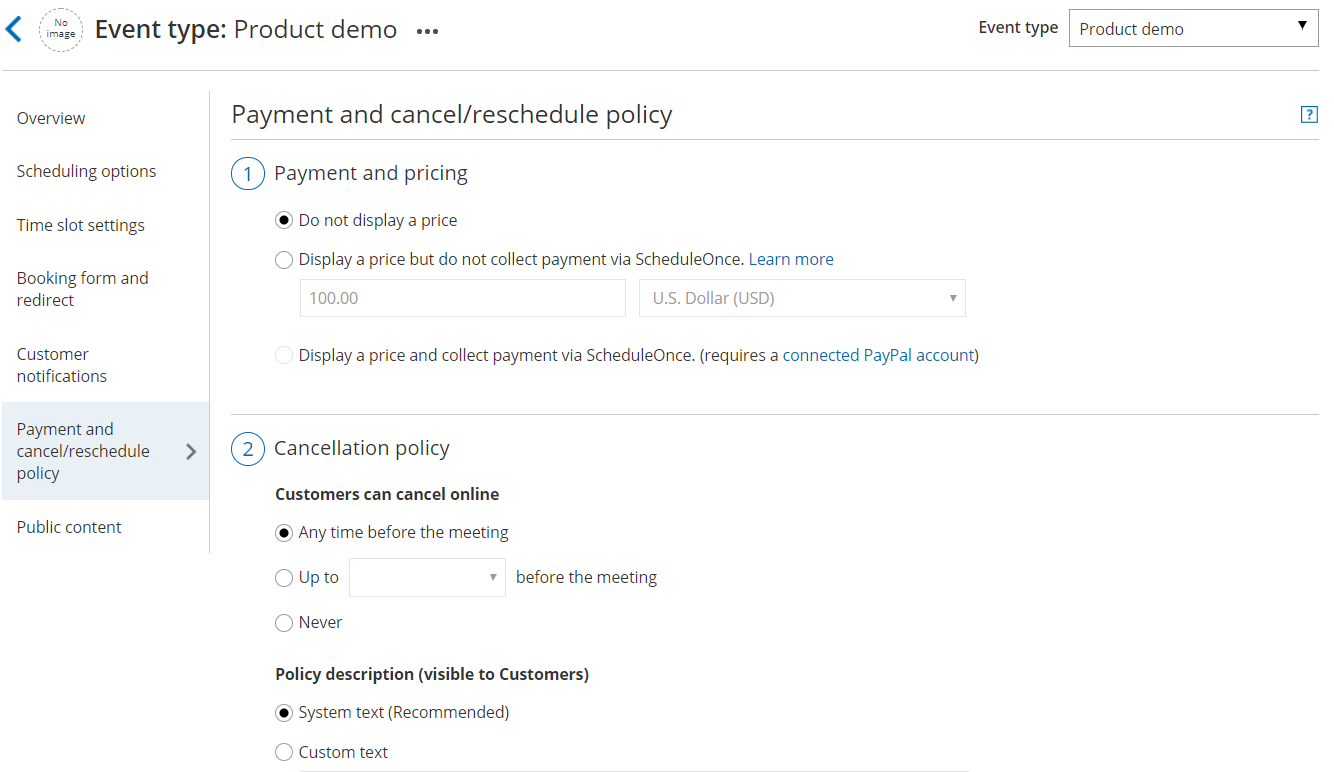This screenshot has height=772, width=1334.
Task: Choose 'Never' cancellation option
Action: click(284, 623)
